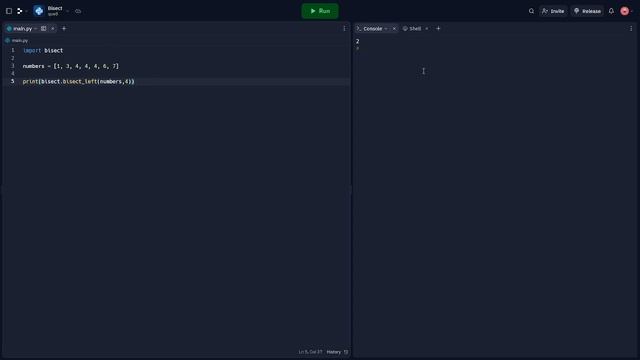Run the program with the Run button

(320, 11)
